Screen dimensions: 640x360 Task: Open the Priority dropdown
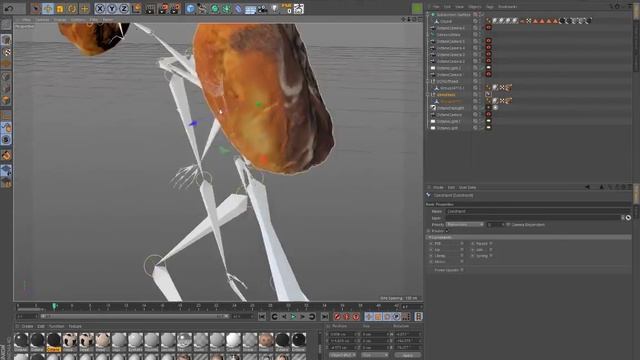[x=464, y=224]
